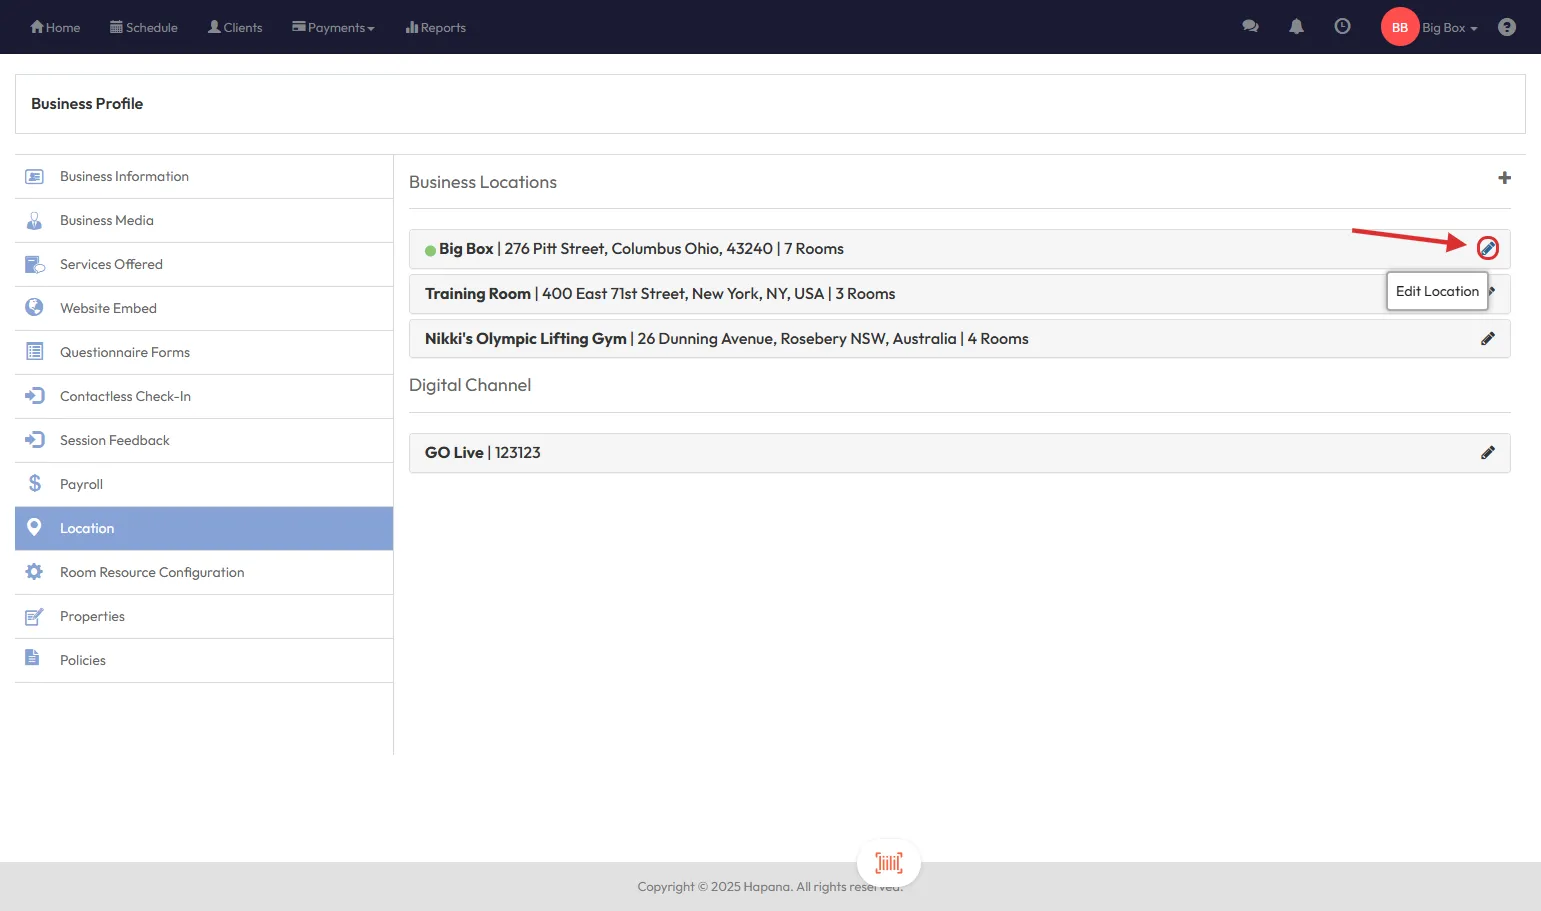Open the Reports page
Viewport: 1541px width, 911px height.
click(436, 28)
